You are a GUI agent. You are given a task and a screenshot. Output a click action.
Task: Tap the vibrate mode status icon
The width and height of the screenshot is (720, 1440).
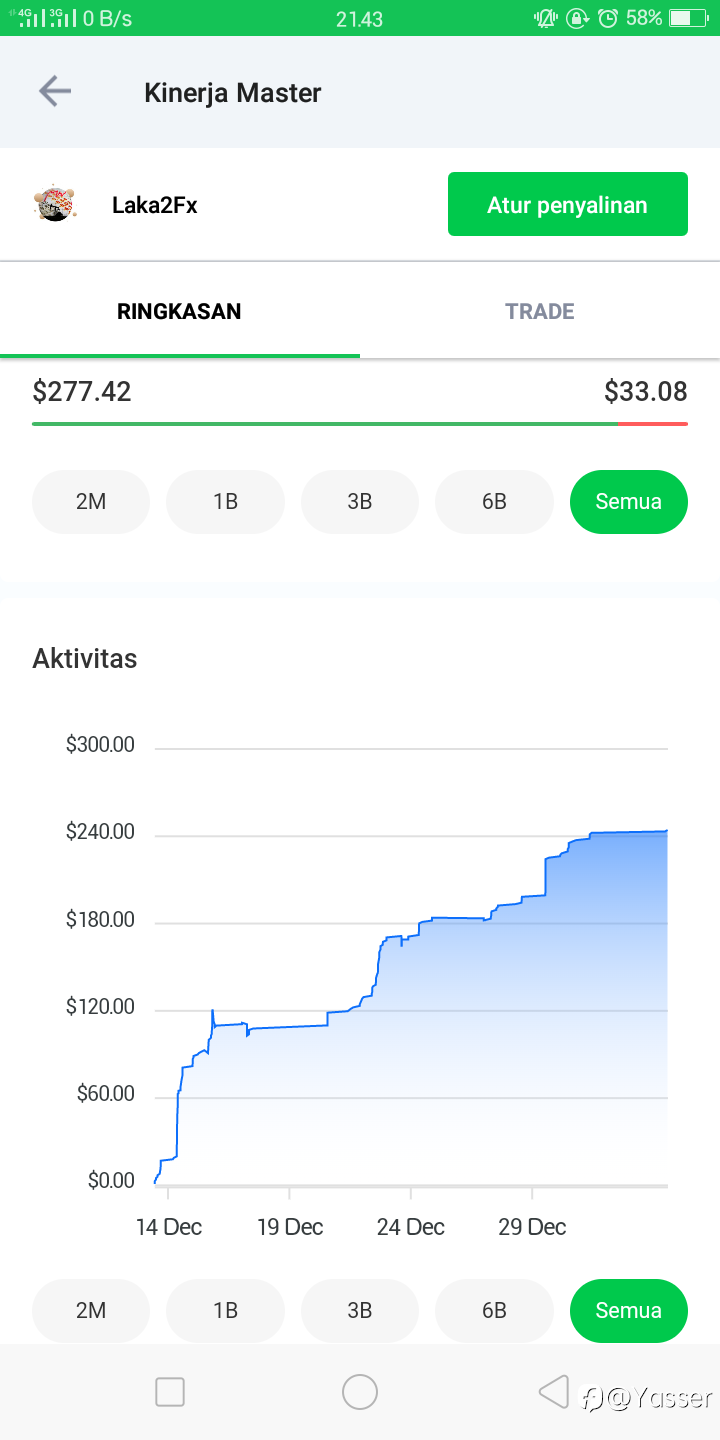tap(546, 18)
